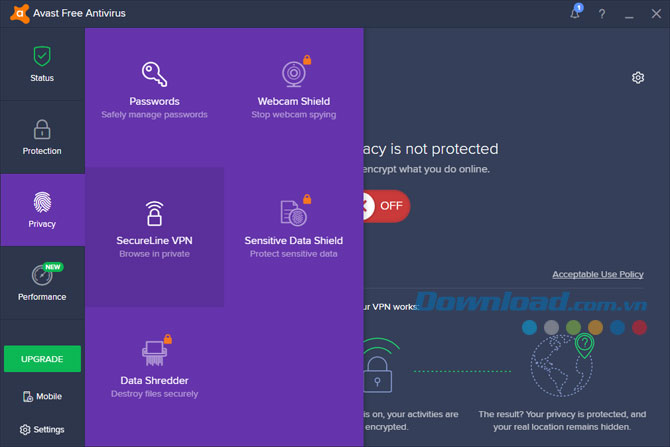Select the Privacy fingerprint tab
The image size is (670, 447).
point(42,210)
